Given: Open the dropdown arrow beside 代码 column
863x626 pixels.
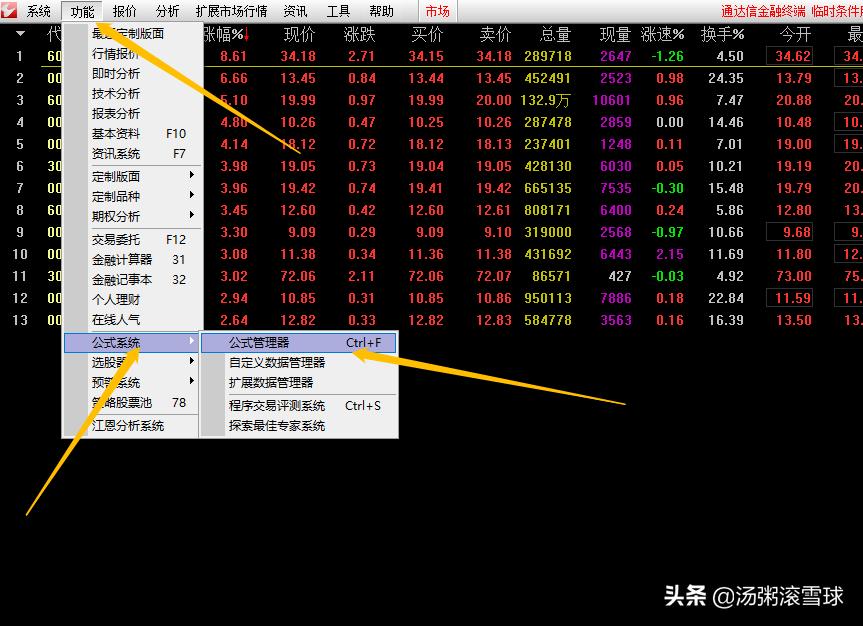Looking at the screenshot, I should click(x=20, y=33).
